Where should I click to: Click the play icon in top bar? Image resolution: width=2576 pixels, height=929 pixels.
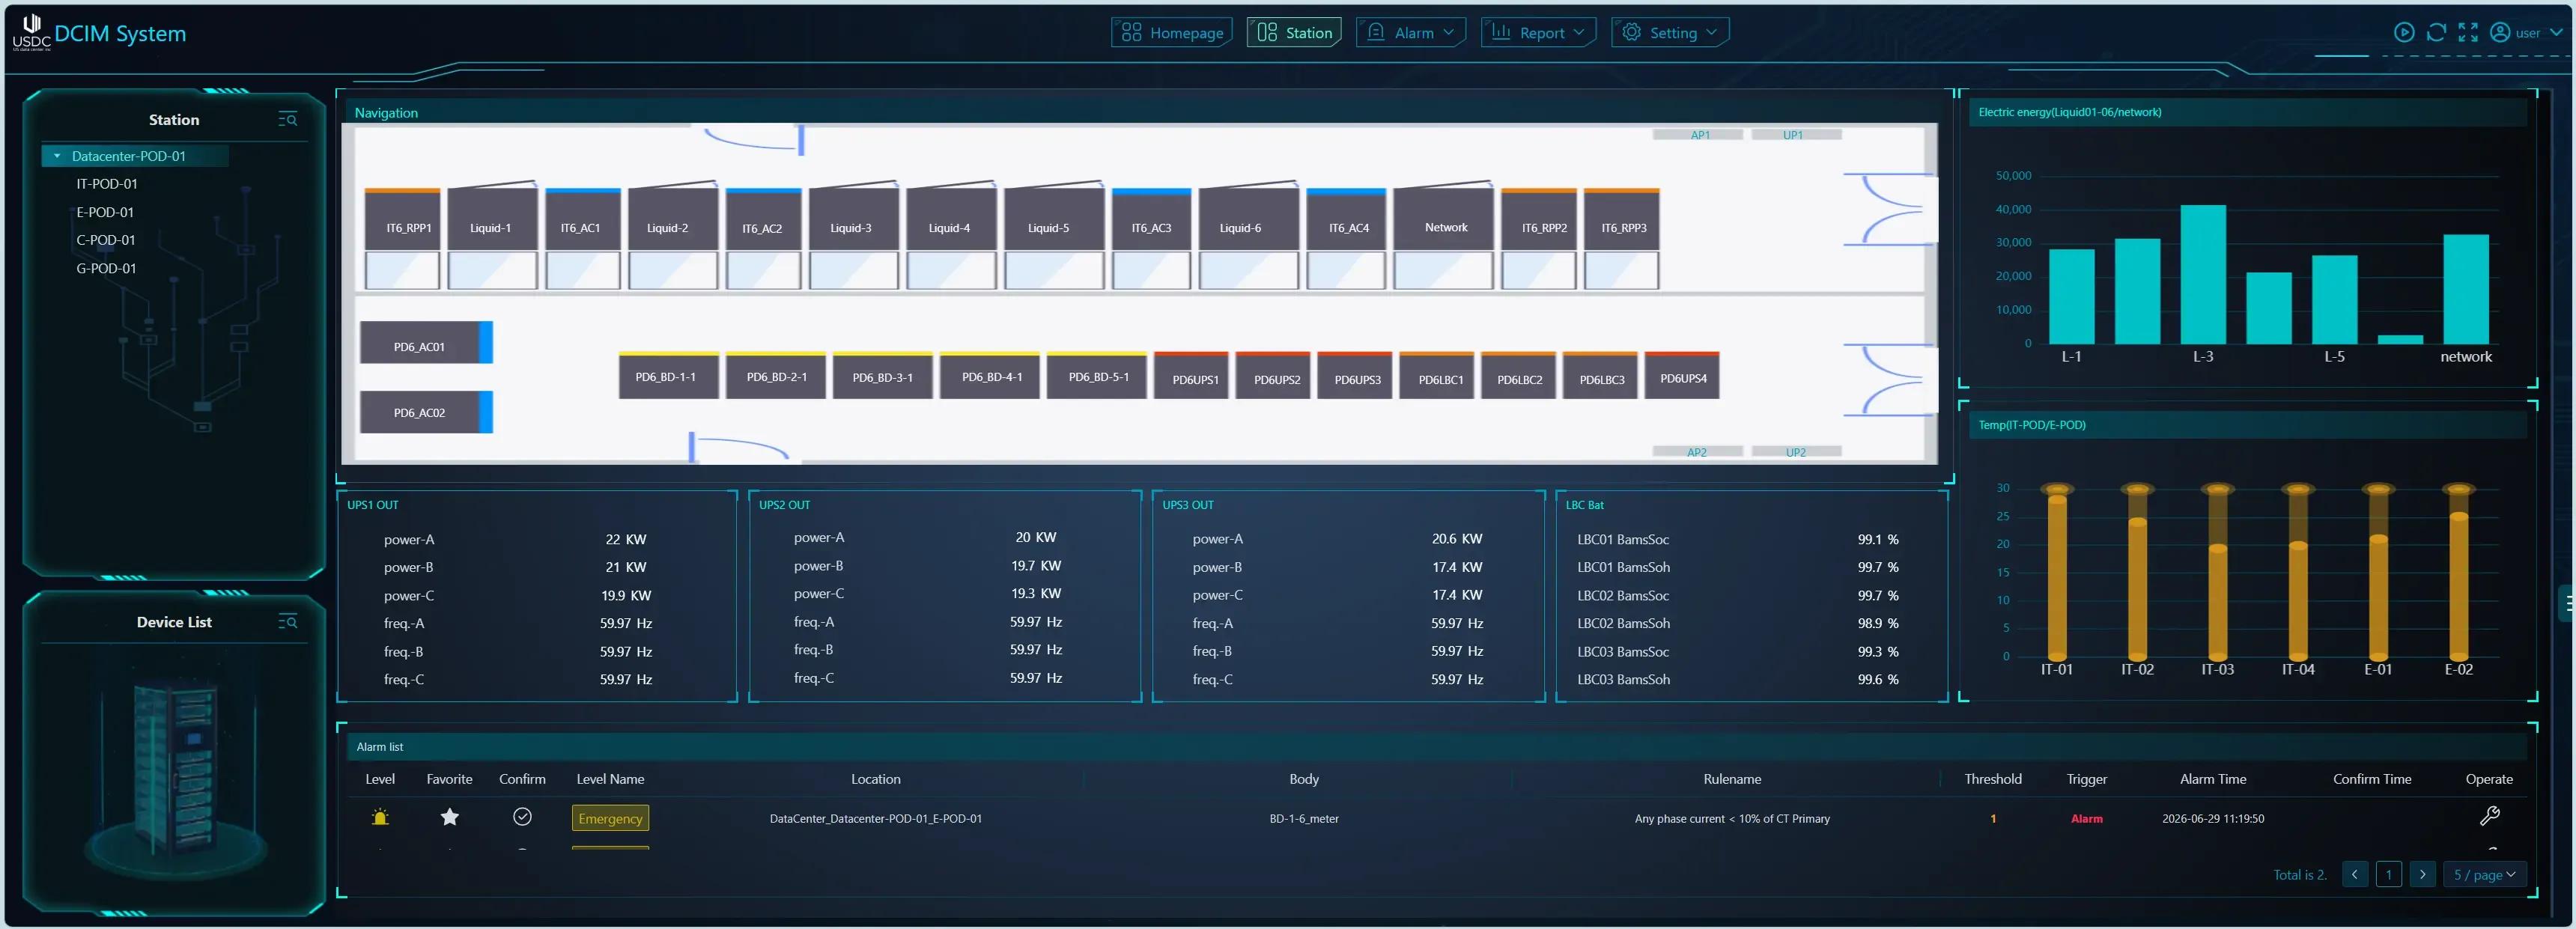tap(2404, 33)
